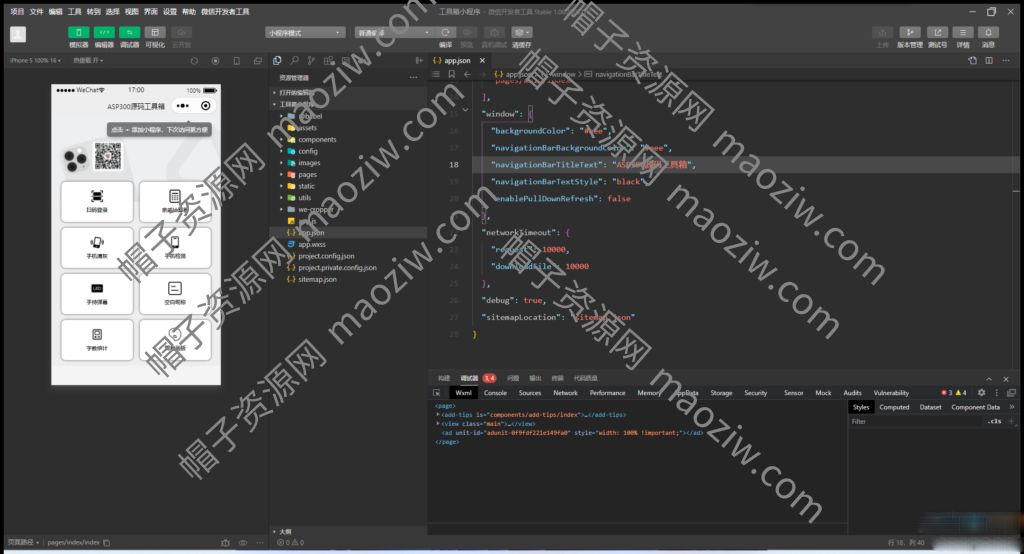Switch to the Computed styles tab
This screenshot has height=554, width=1024.
[x=894, y=408]
